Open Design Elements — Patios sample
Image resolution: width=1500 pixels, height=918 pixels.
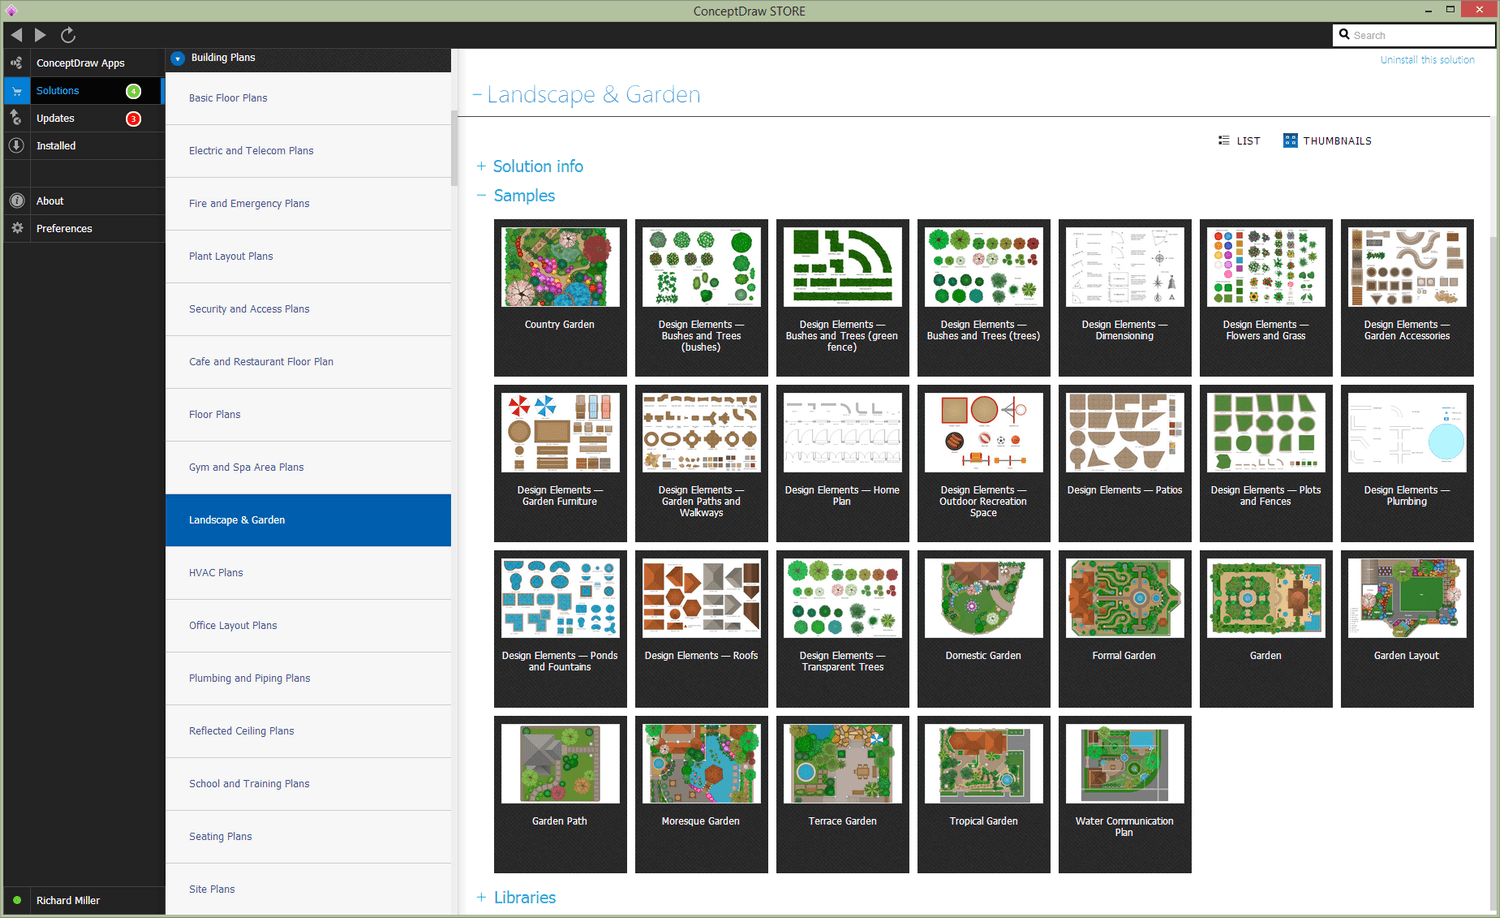click(x=1124, y=463)
